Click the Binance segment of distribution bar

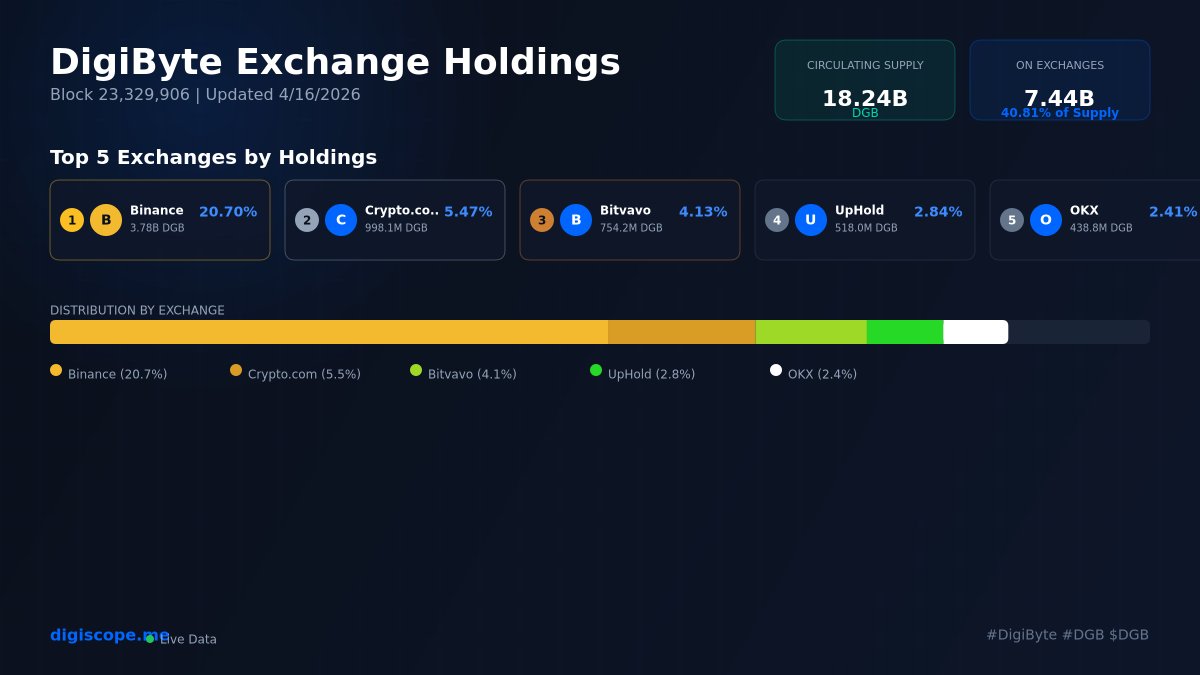[x=328, y=332]
